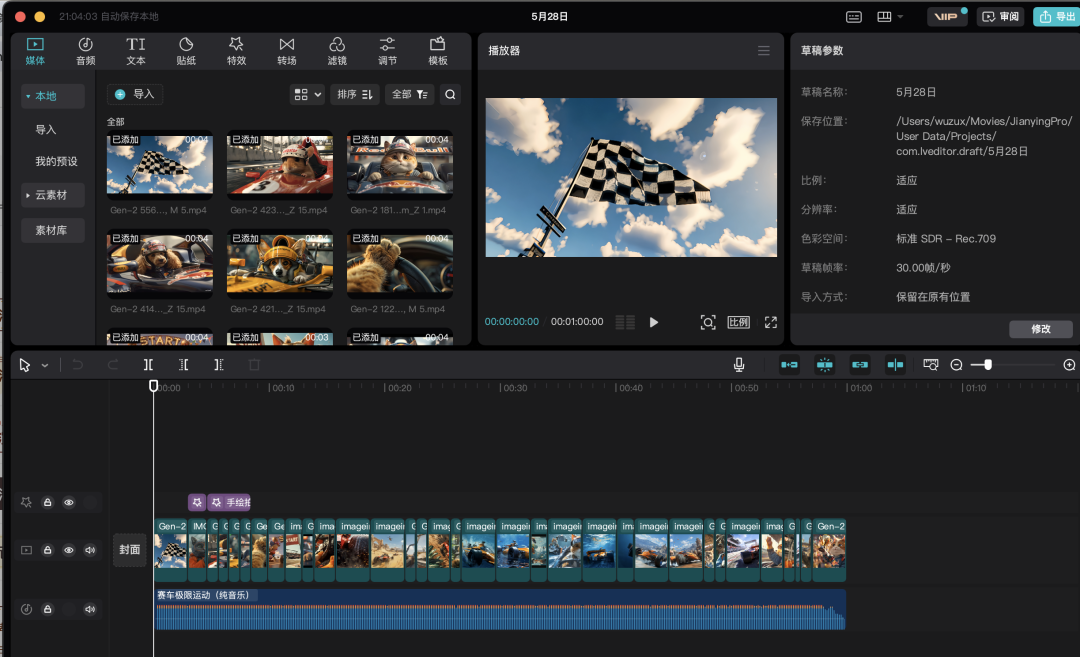Open the 排序 sort dropdown

pyautogui.click(x=355, y=94)
